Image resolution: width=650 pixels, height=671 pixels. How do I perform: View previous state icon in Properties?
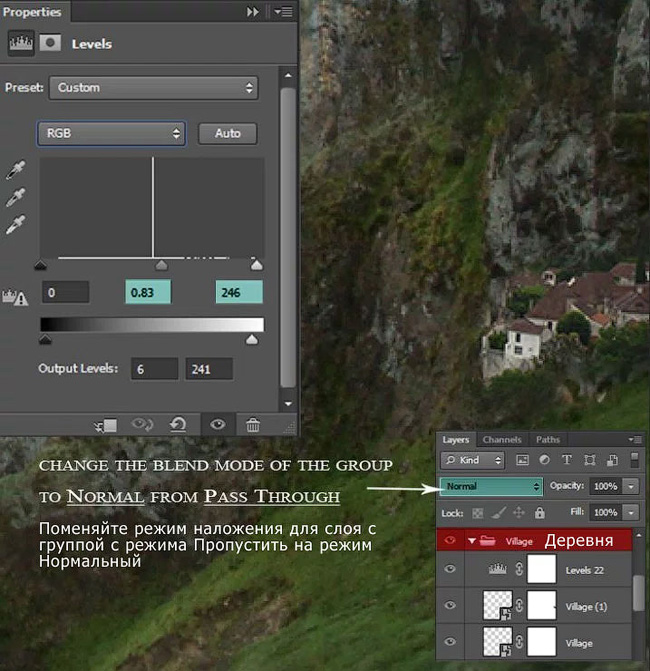pyautogui.click(x=142, y=425)
